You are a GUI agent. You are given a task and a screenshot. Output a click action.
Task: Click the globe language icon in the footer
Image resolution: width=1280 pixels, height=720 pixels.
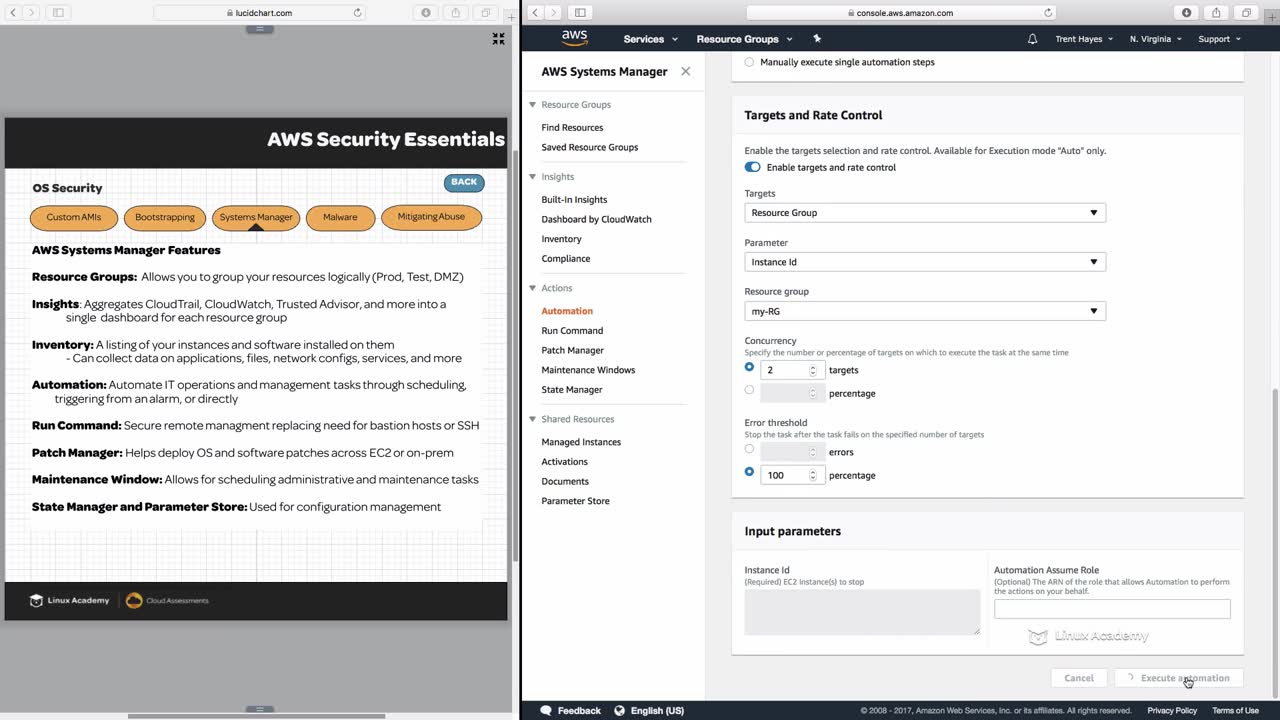(619, 710)
